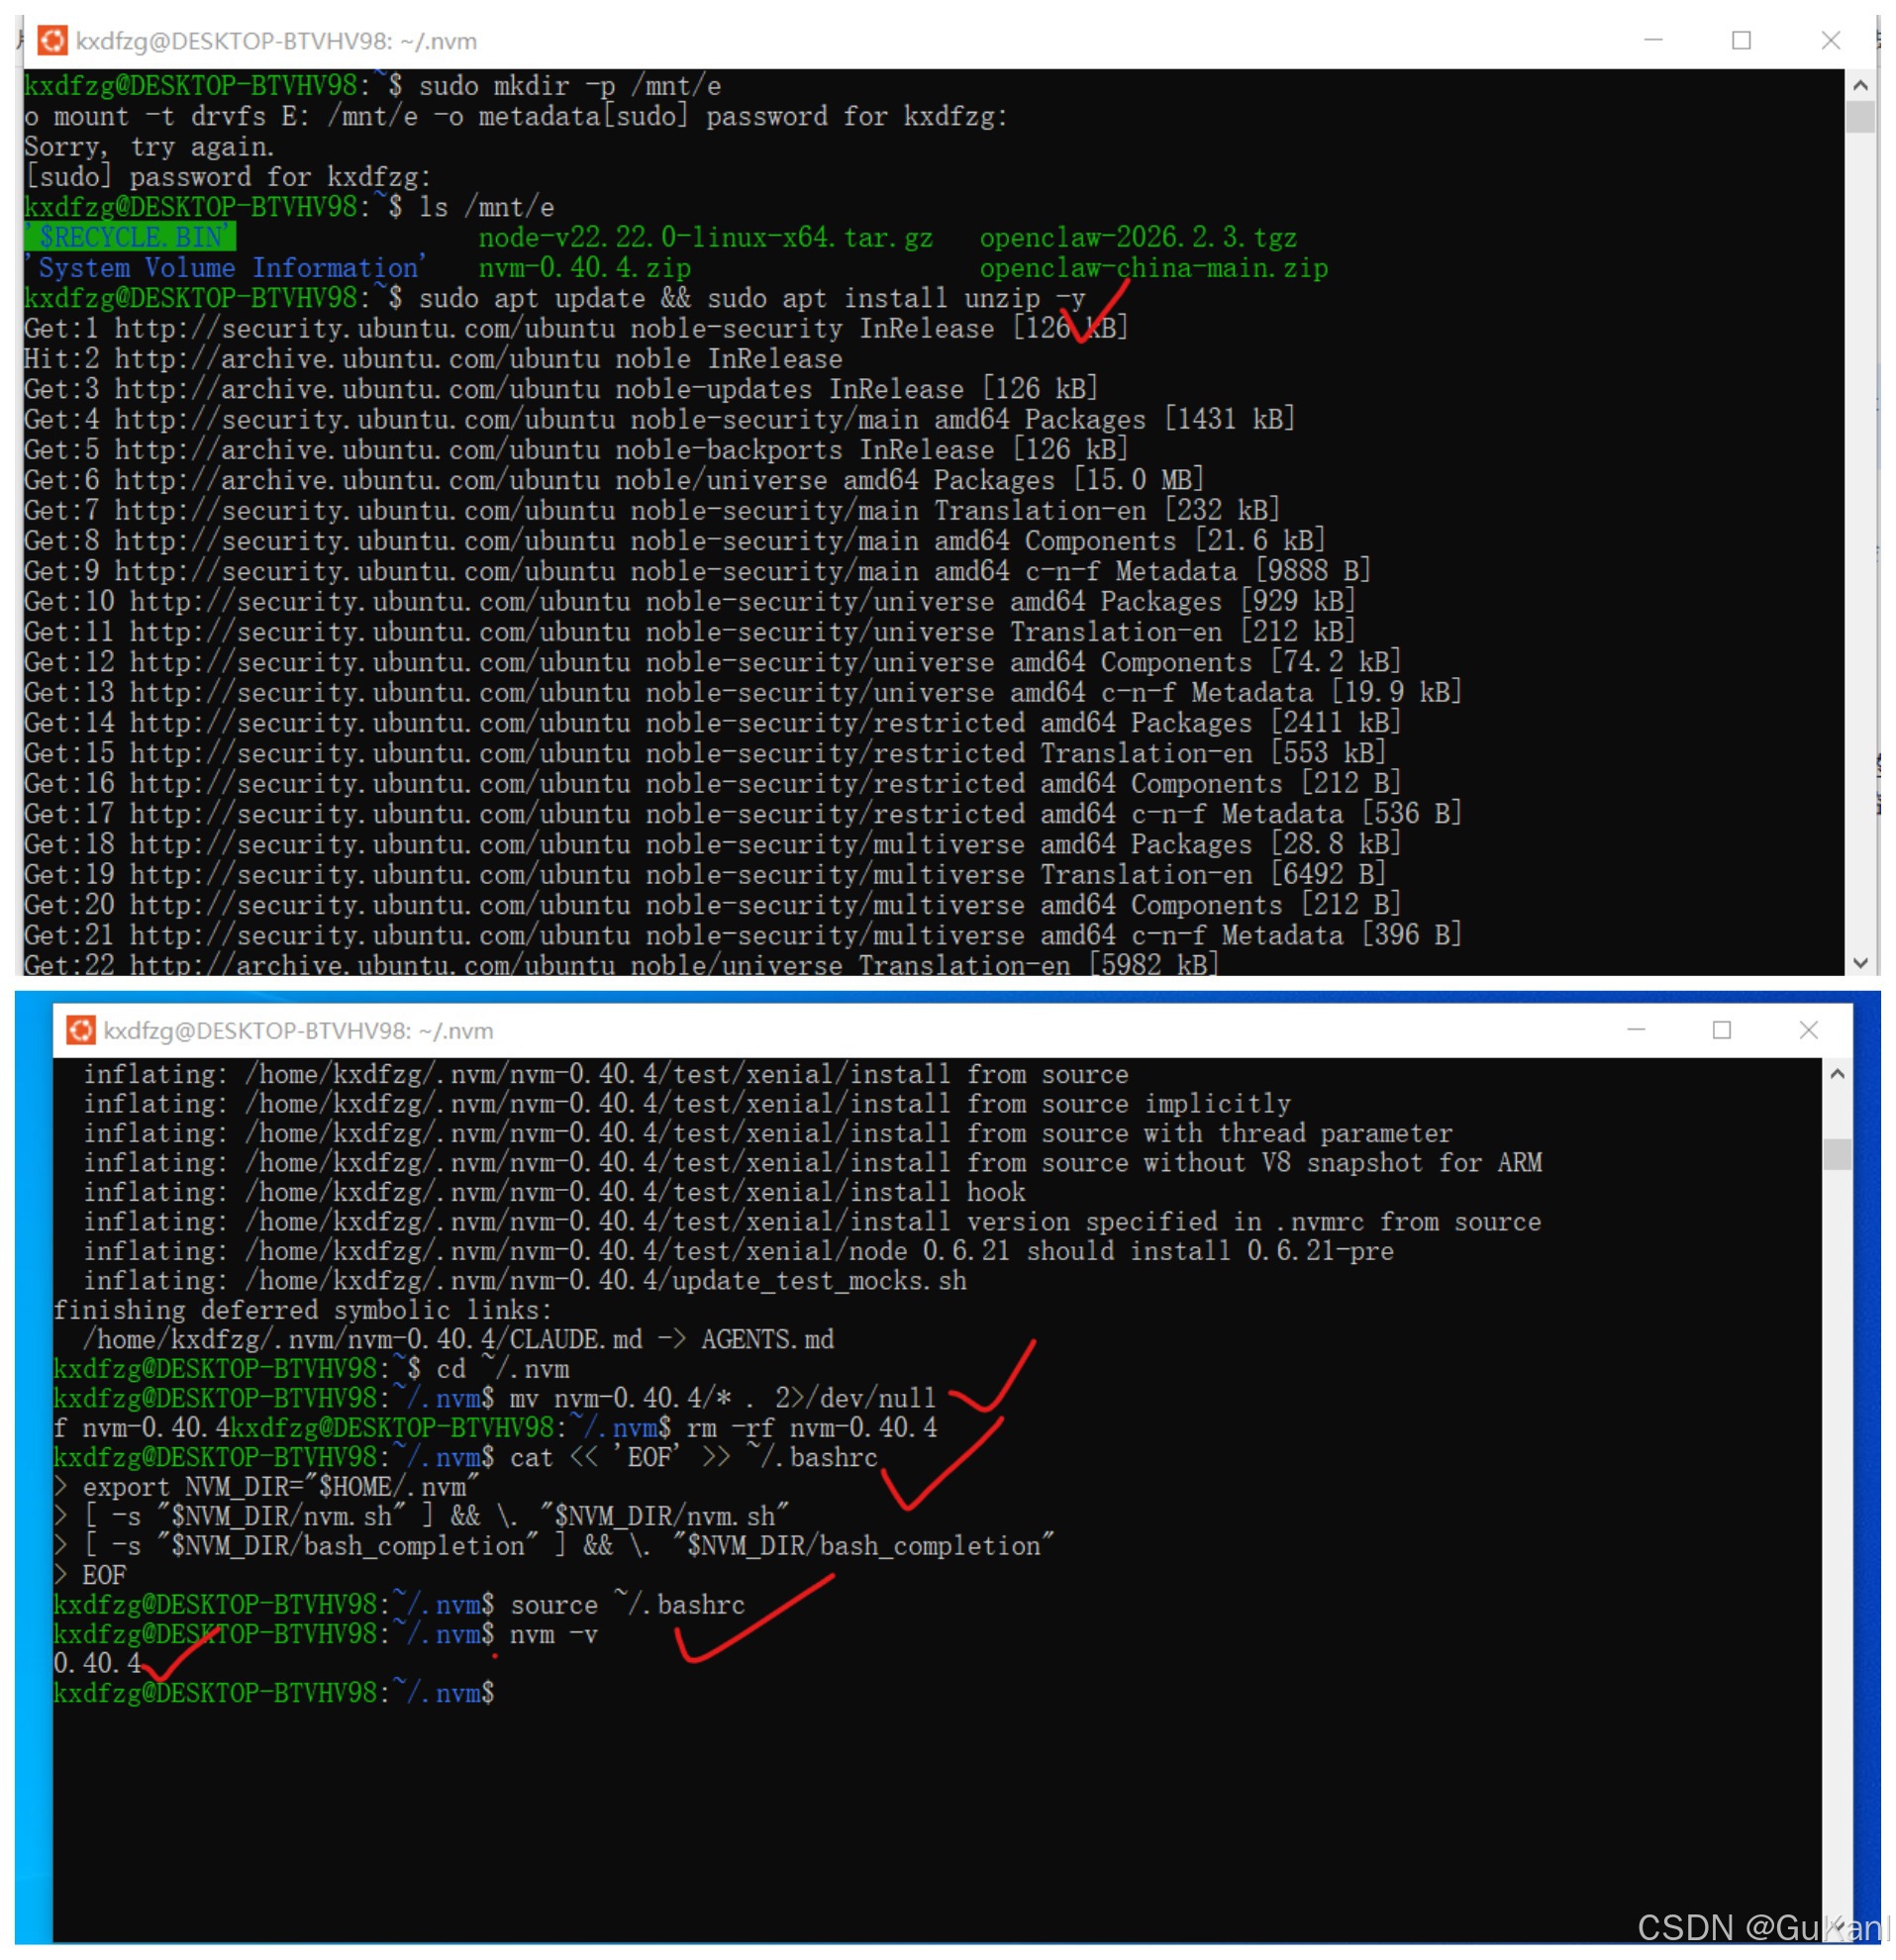Click Ubuntu icon in top terminal title bar
The height and width of the screenshot is (1960, 1896).
52,40
